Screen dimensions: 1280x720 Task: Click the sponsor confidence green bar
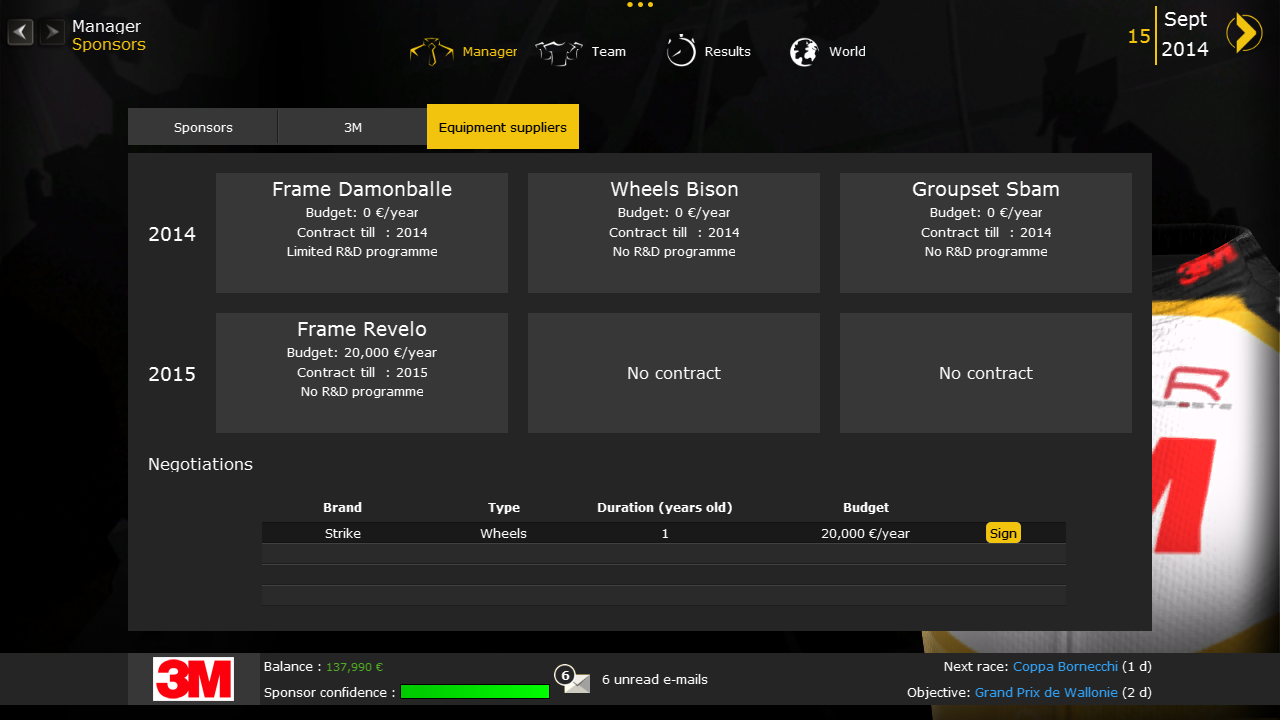475,692
